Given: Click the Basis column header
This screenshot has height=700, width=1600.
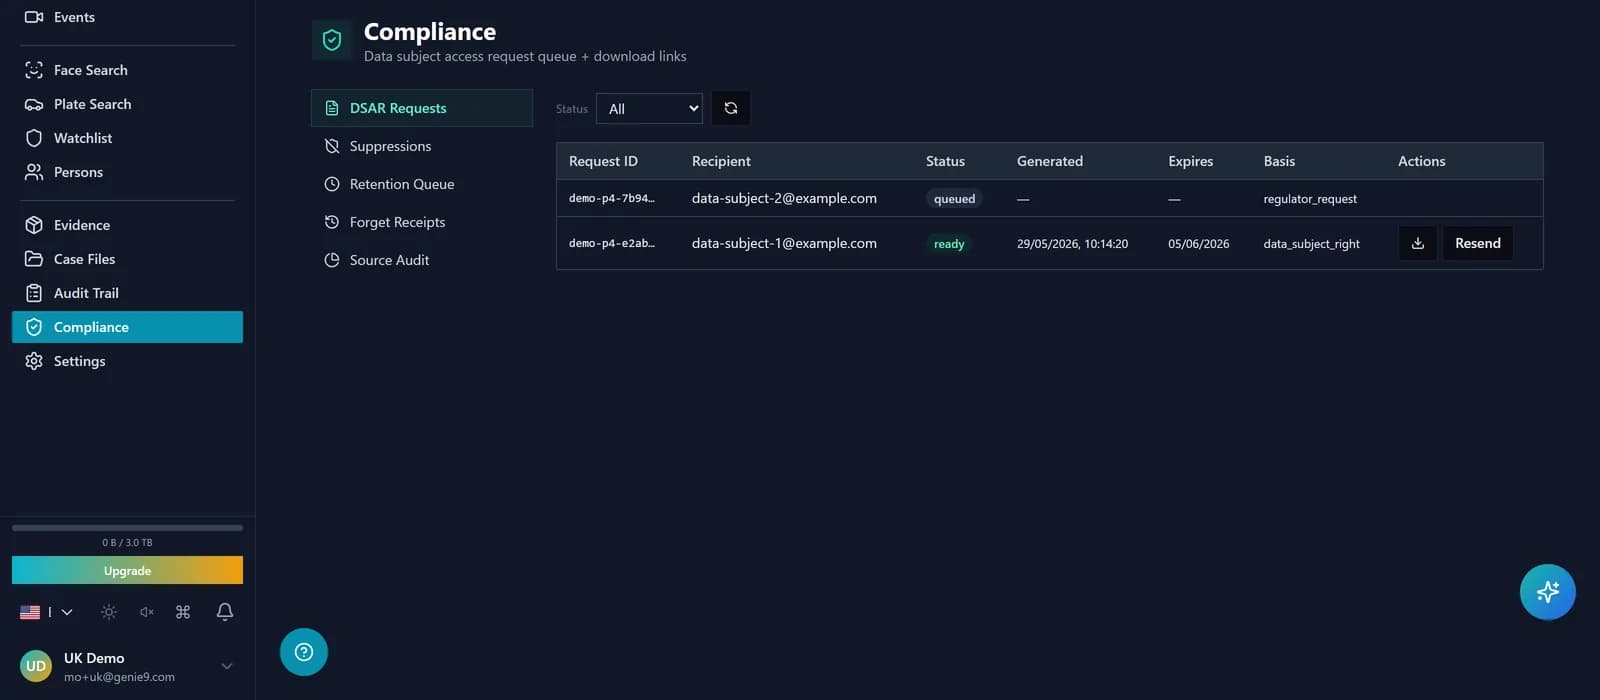Looking at the screenshot, I should click(x=1279, y=161).
